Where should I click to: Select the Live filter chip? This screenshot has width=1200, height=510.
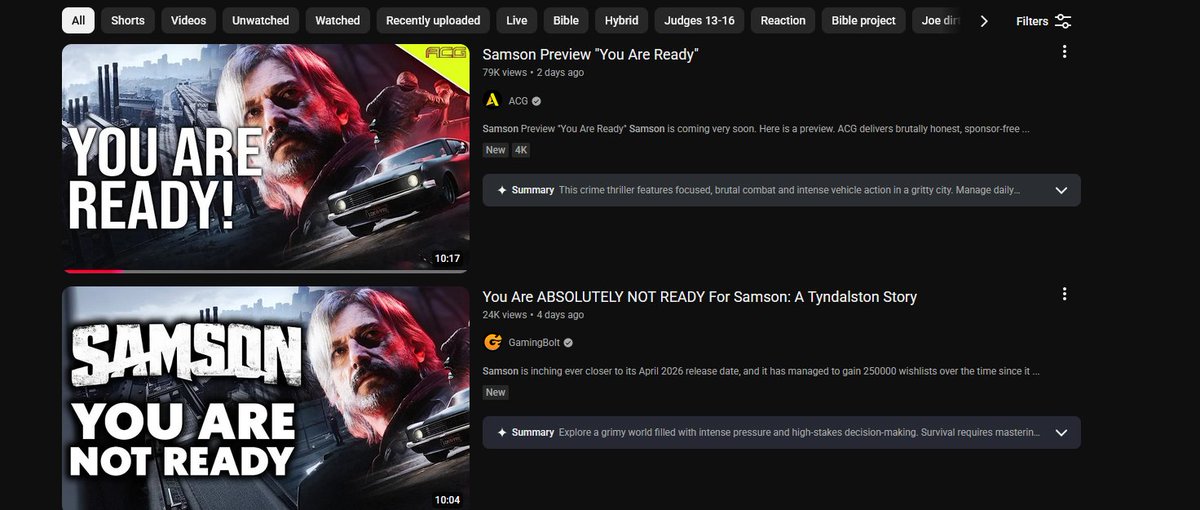point(517,20)
